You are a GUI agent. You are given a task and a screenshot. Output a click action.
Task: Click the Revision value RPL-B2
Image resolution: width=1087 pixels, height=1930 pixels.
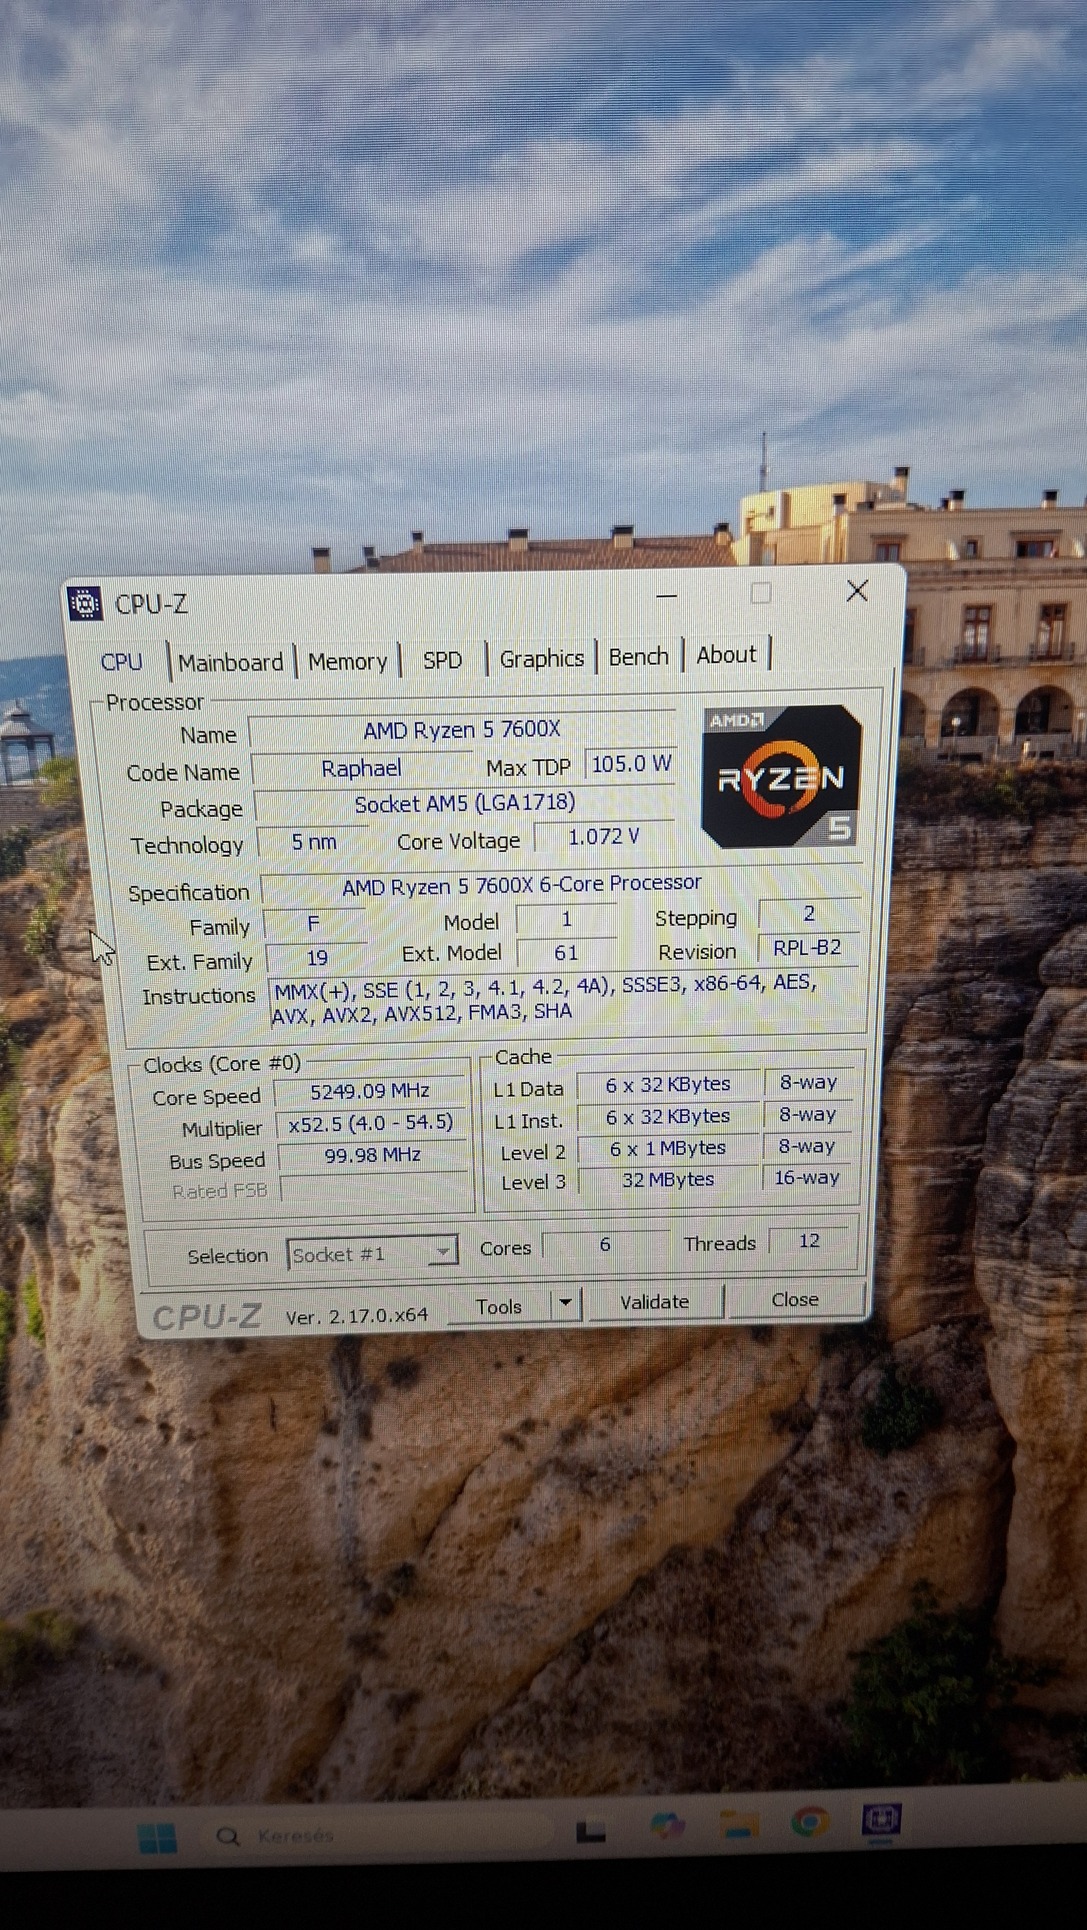point(808,947)
